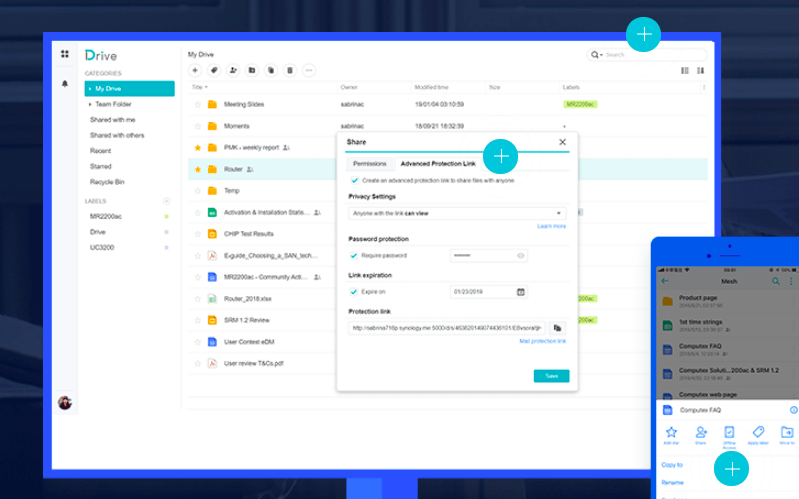Tap Apply label on the phone sheet
The width and height of the screenshot is (799, 499).
click(758, 435)
